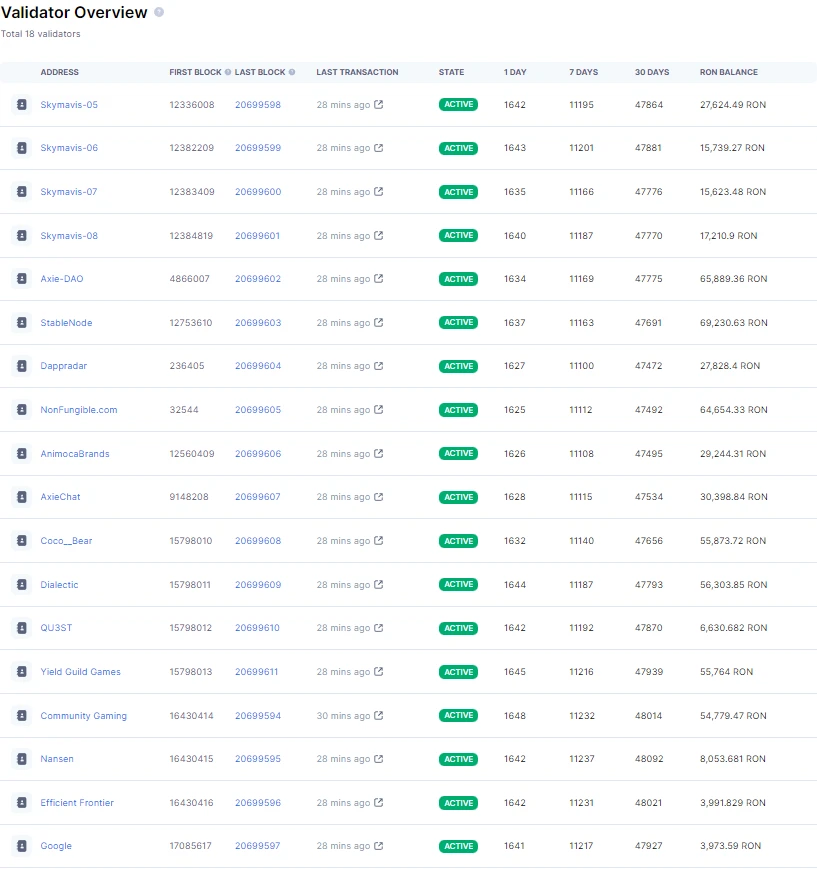Open last block 20699611
817x869 pixels.
pyautogui.click(x=256, y=672)
